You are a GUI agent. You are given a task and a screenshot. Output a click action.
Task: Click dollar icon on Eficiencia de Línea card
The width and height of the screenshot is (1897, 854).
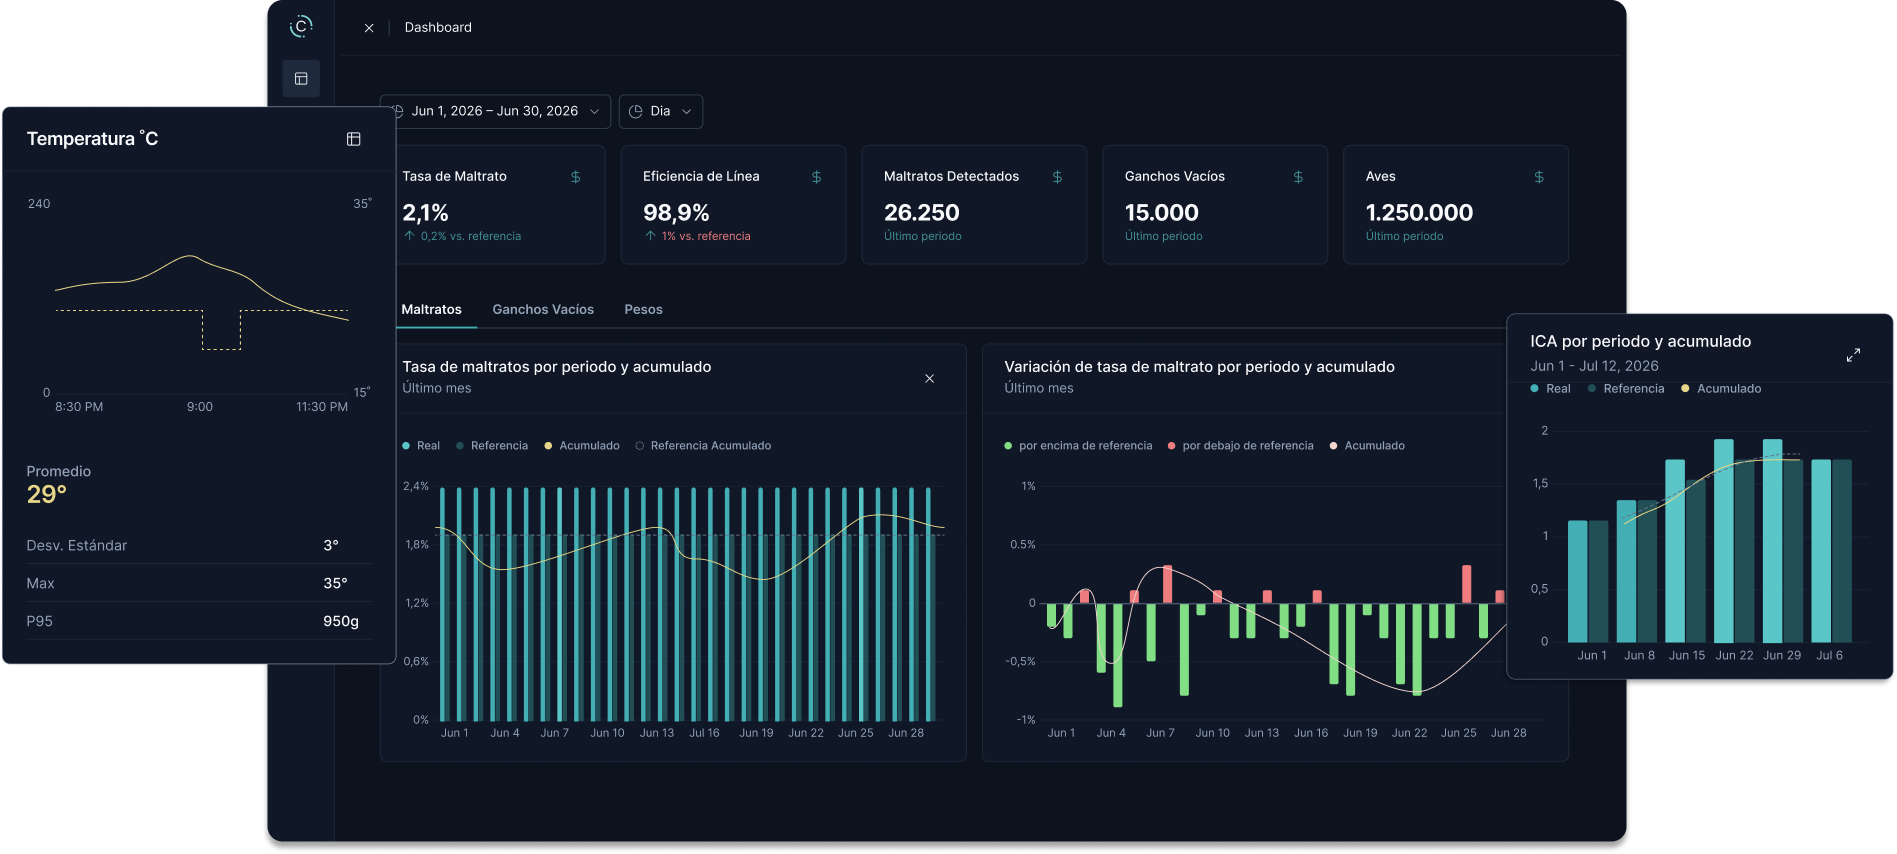[816, 177]
